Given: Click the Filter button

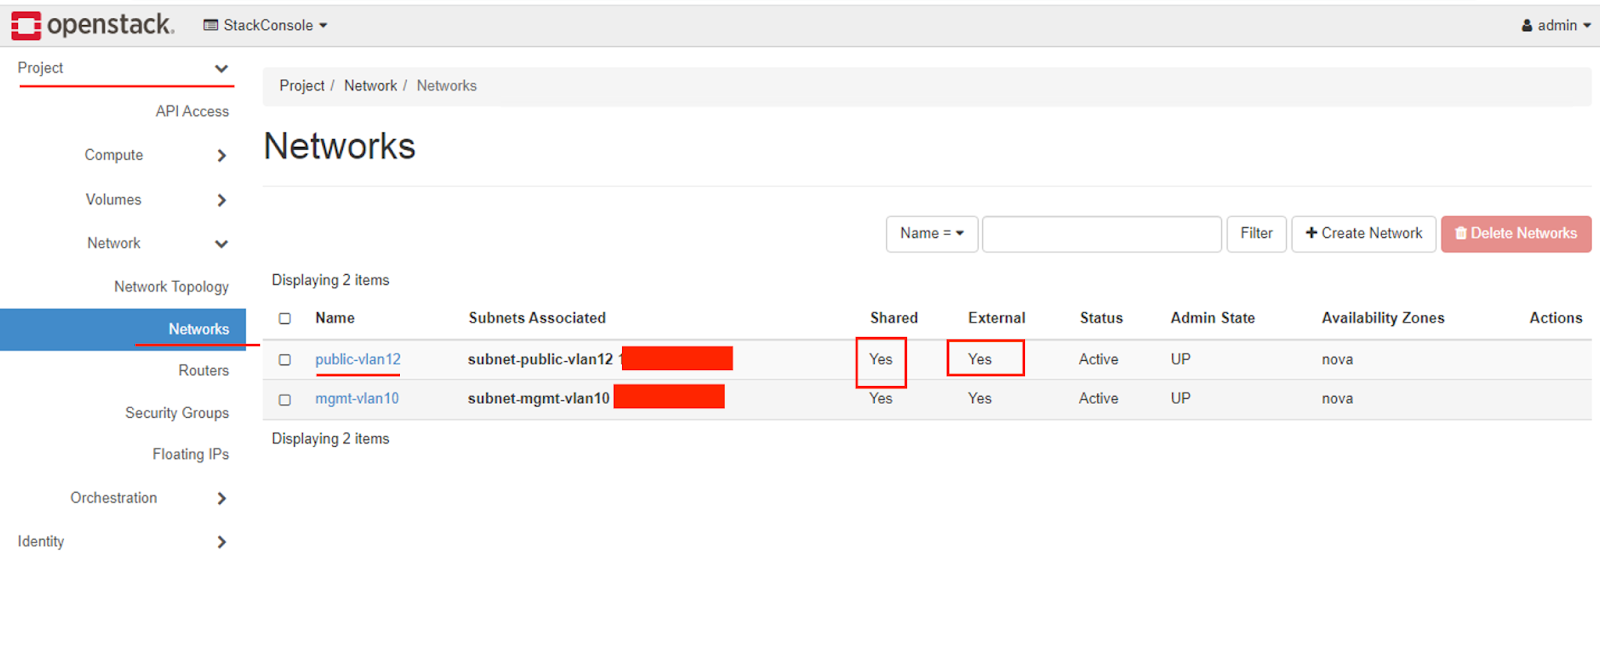Looking at the screenshot, I should click(x=1256, y=234).
